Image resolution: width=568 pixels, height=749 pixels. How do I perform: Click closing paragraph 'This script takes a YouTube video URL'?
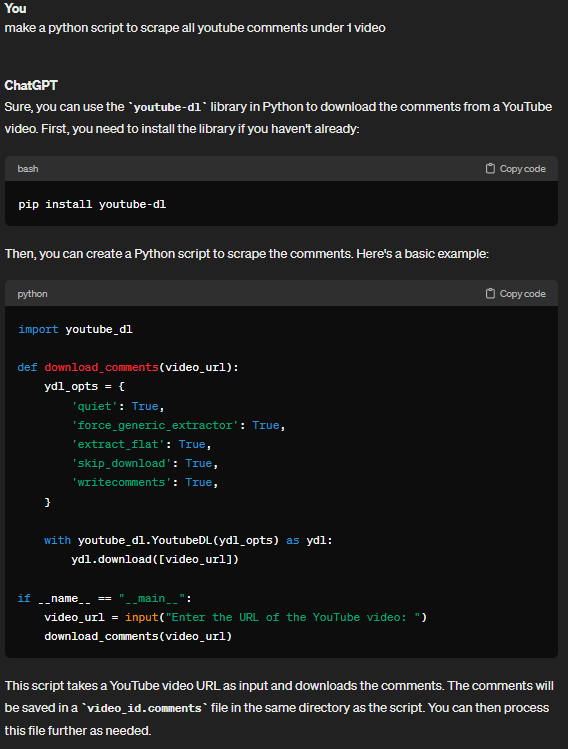279,708
